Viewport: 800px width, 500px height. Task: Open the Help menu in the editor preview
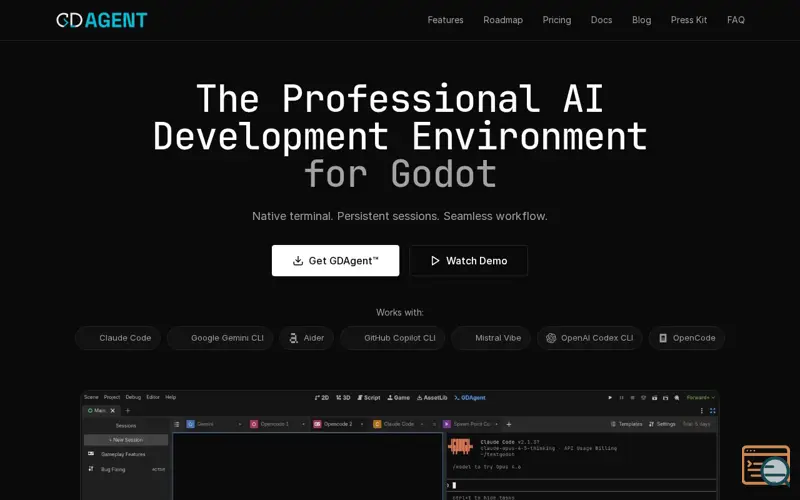pos(170,397)
